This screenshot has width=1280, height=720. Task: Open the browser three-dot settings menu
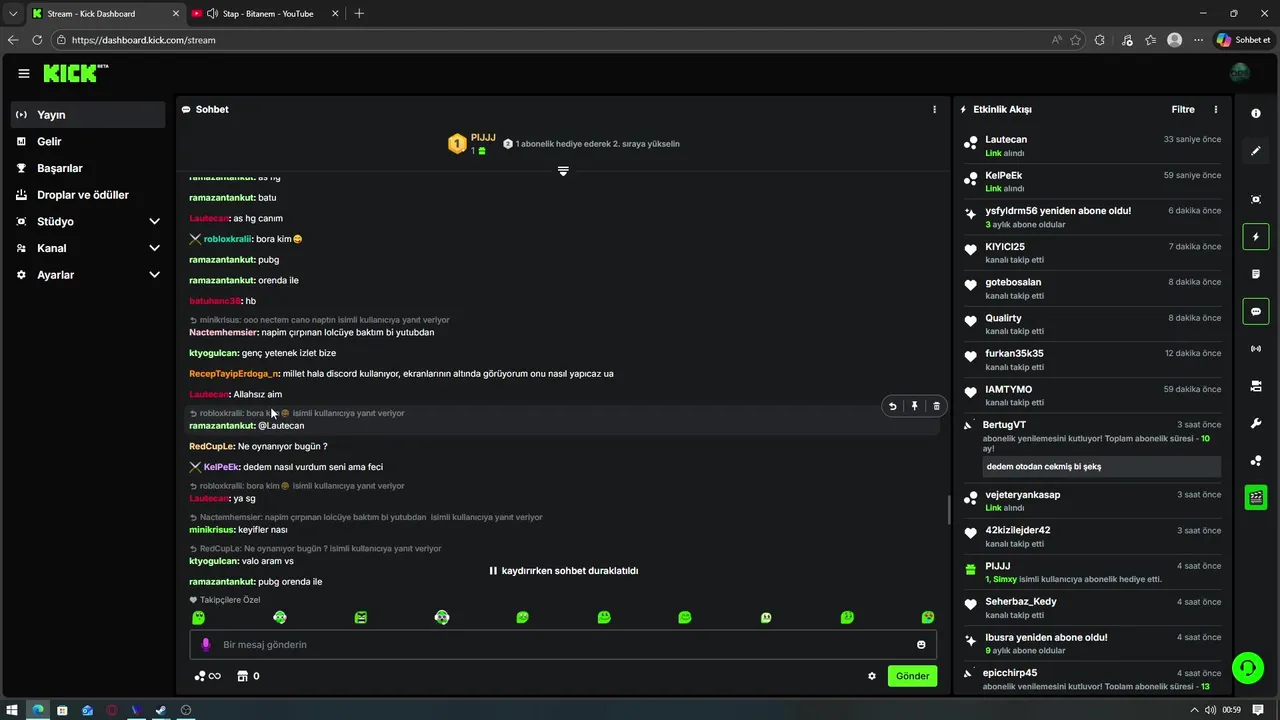[x=1198, y=40]
